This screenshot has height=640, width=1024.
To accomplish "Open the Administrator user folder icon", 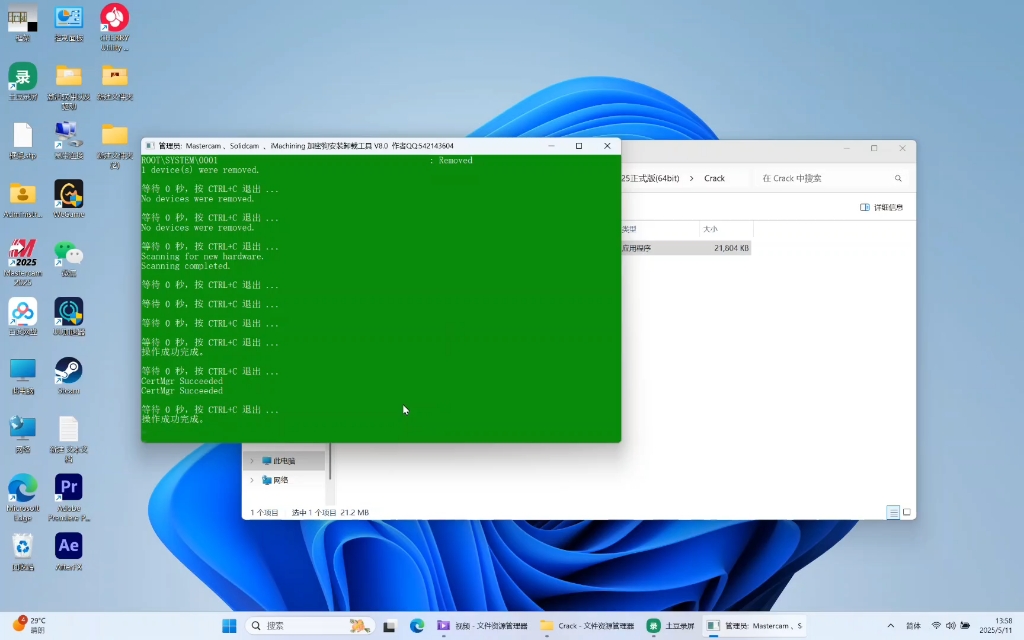I will coord(22,199).
